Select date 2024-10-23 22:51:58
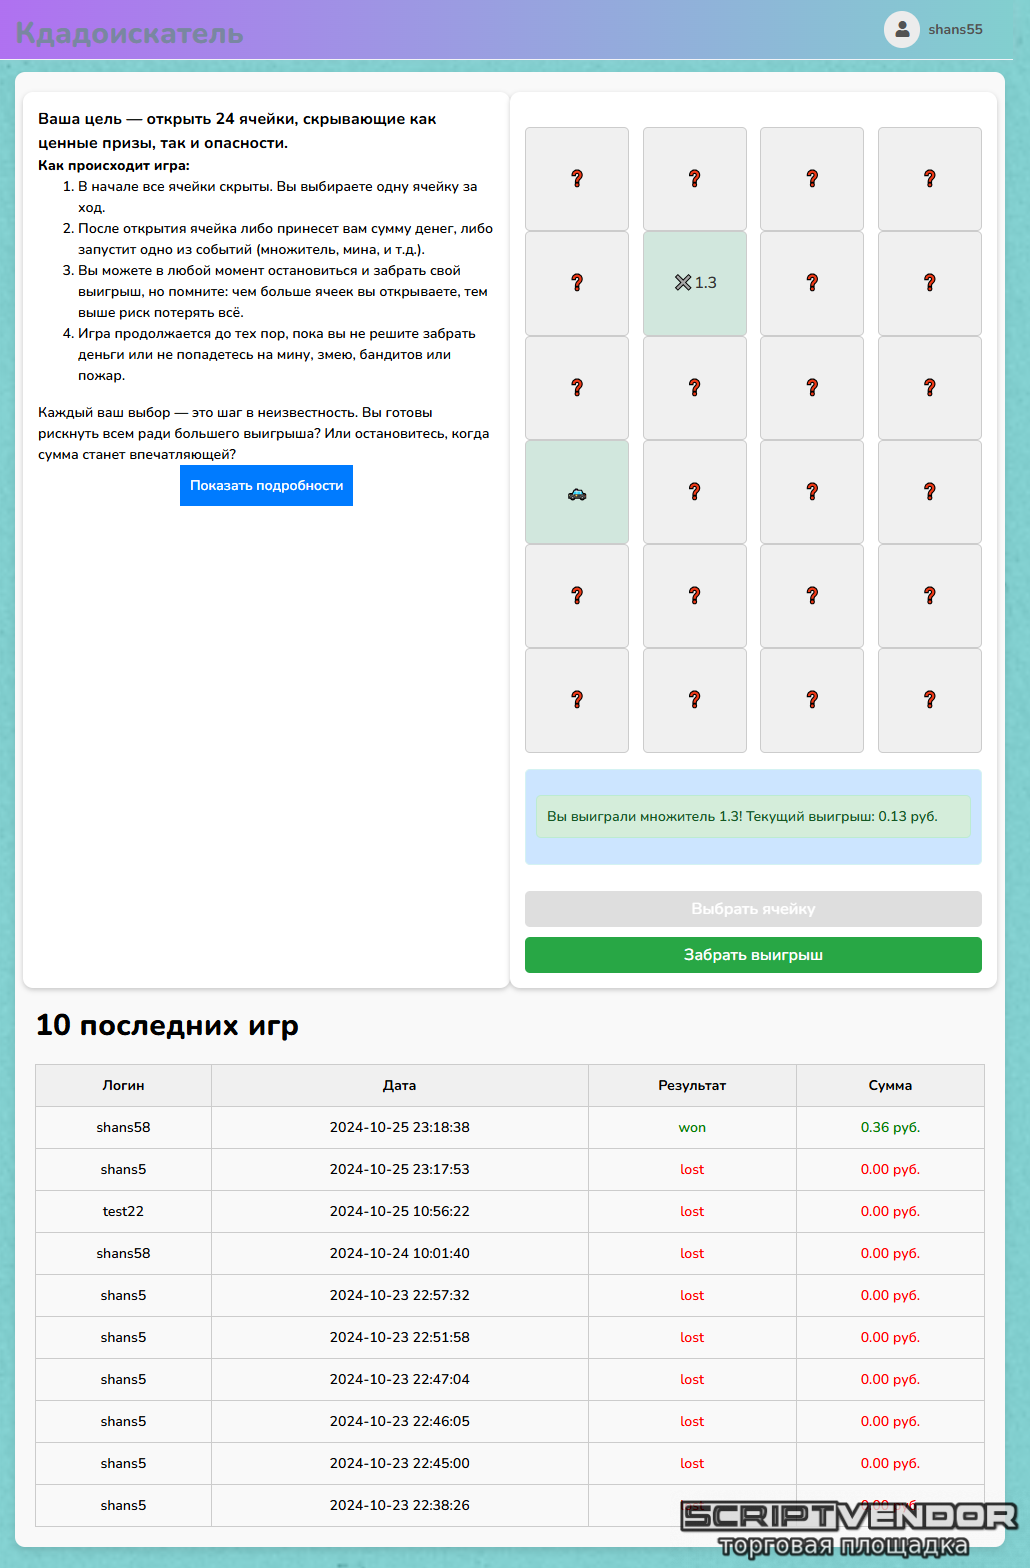This screenshot has height=1568, width=1030. [x=400, y=1337]
